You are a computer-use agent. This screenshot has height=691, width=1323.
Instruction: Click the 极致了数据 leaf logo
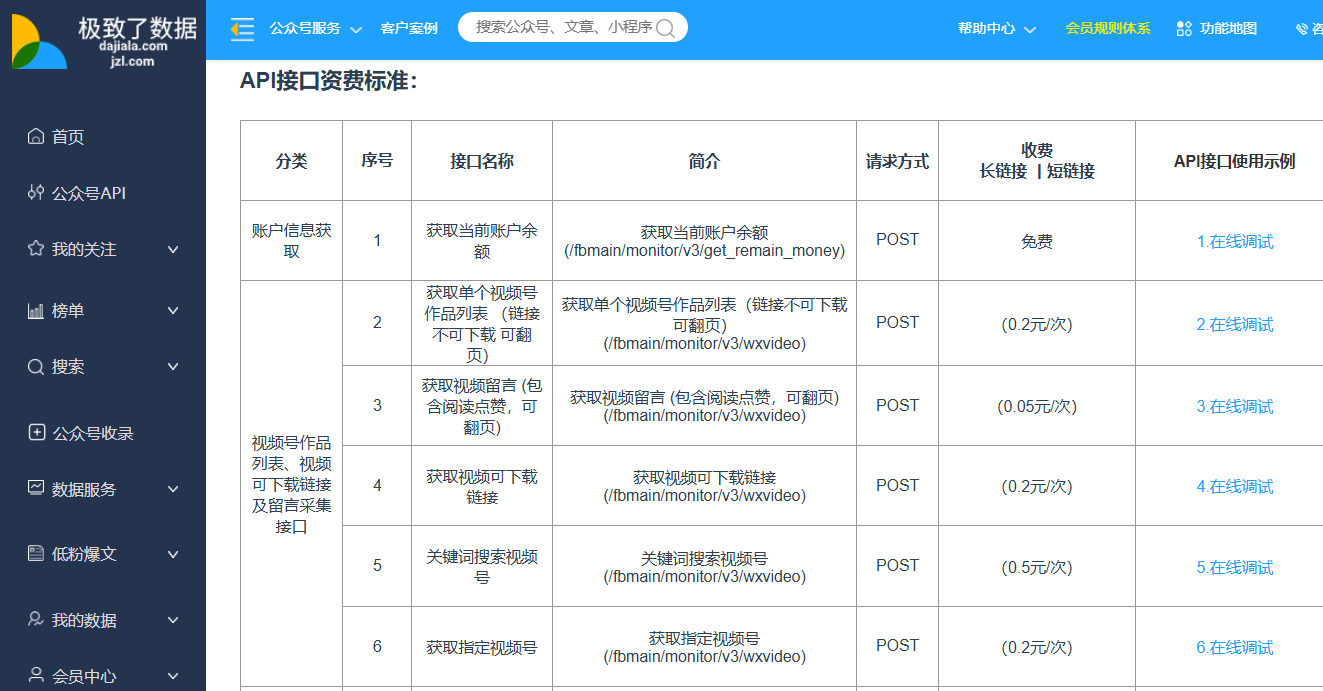[x=39, y=42]
